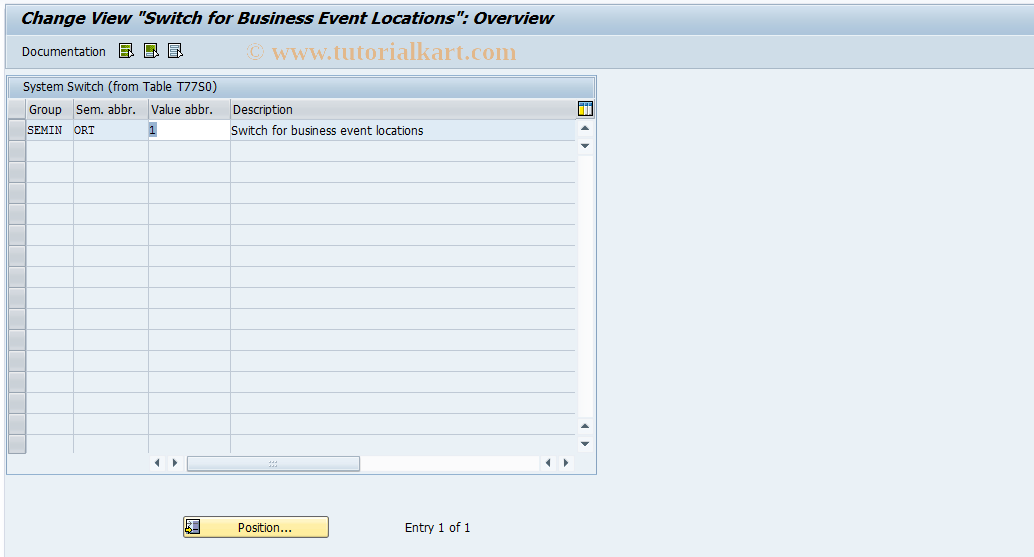Click the Select Block toolbar icon

[x=151, y=51]
